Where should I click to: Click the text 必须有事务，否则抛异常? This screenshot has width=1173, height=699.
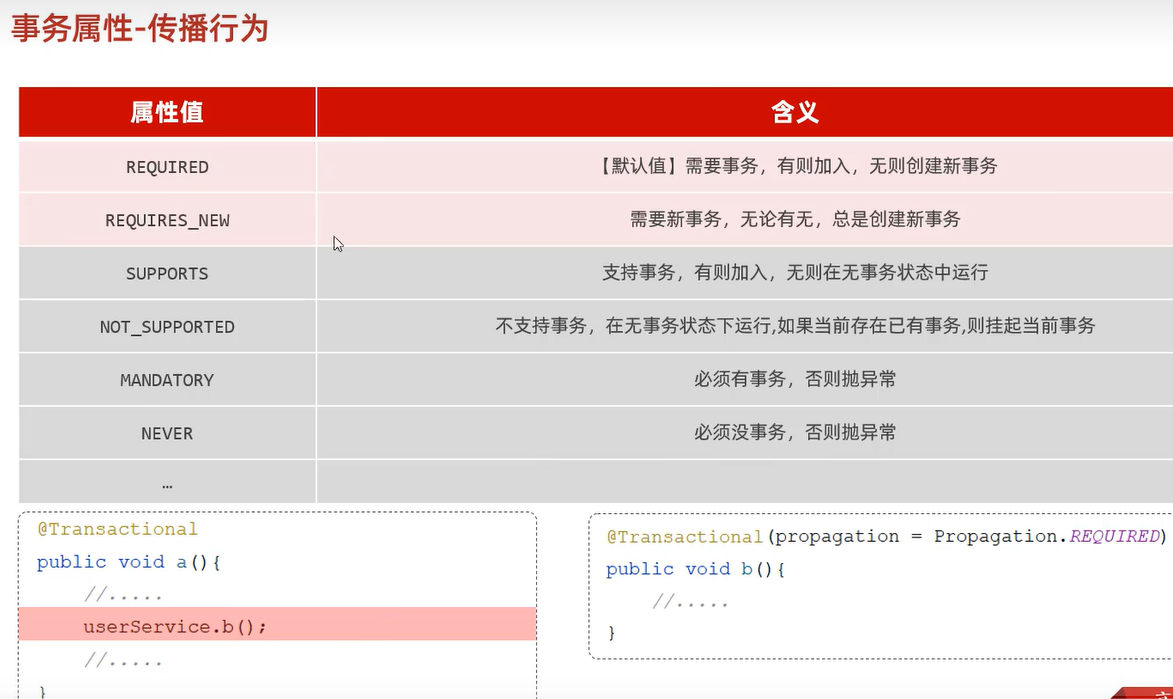tap(794, 379)
